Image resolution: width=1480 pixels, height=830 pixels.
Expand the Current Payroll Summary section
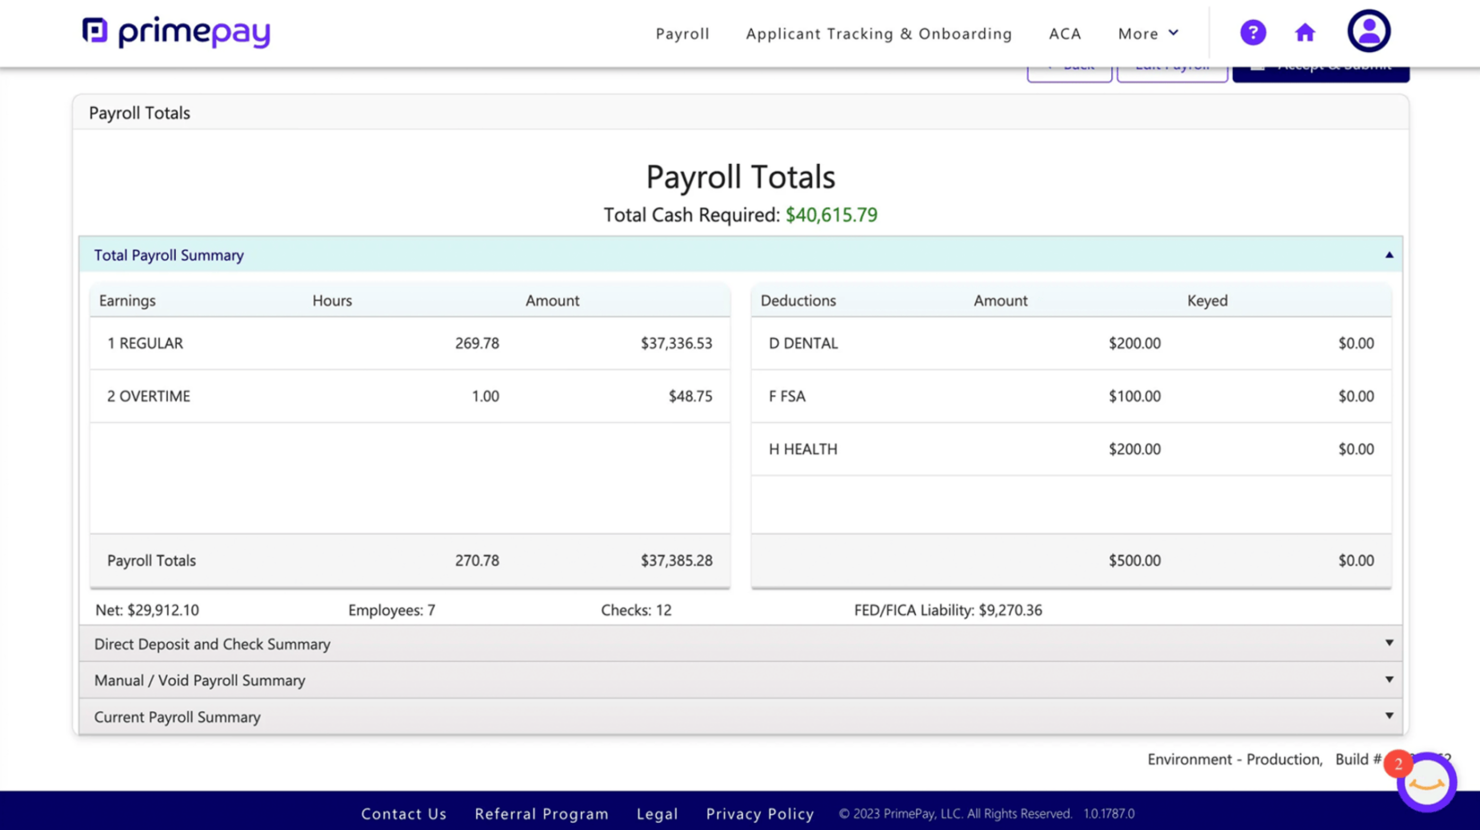point(741,717)
